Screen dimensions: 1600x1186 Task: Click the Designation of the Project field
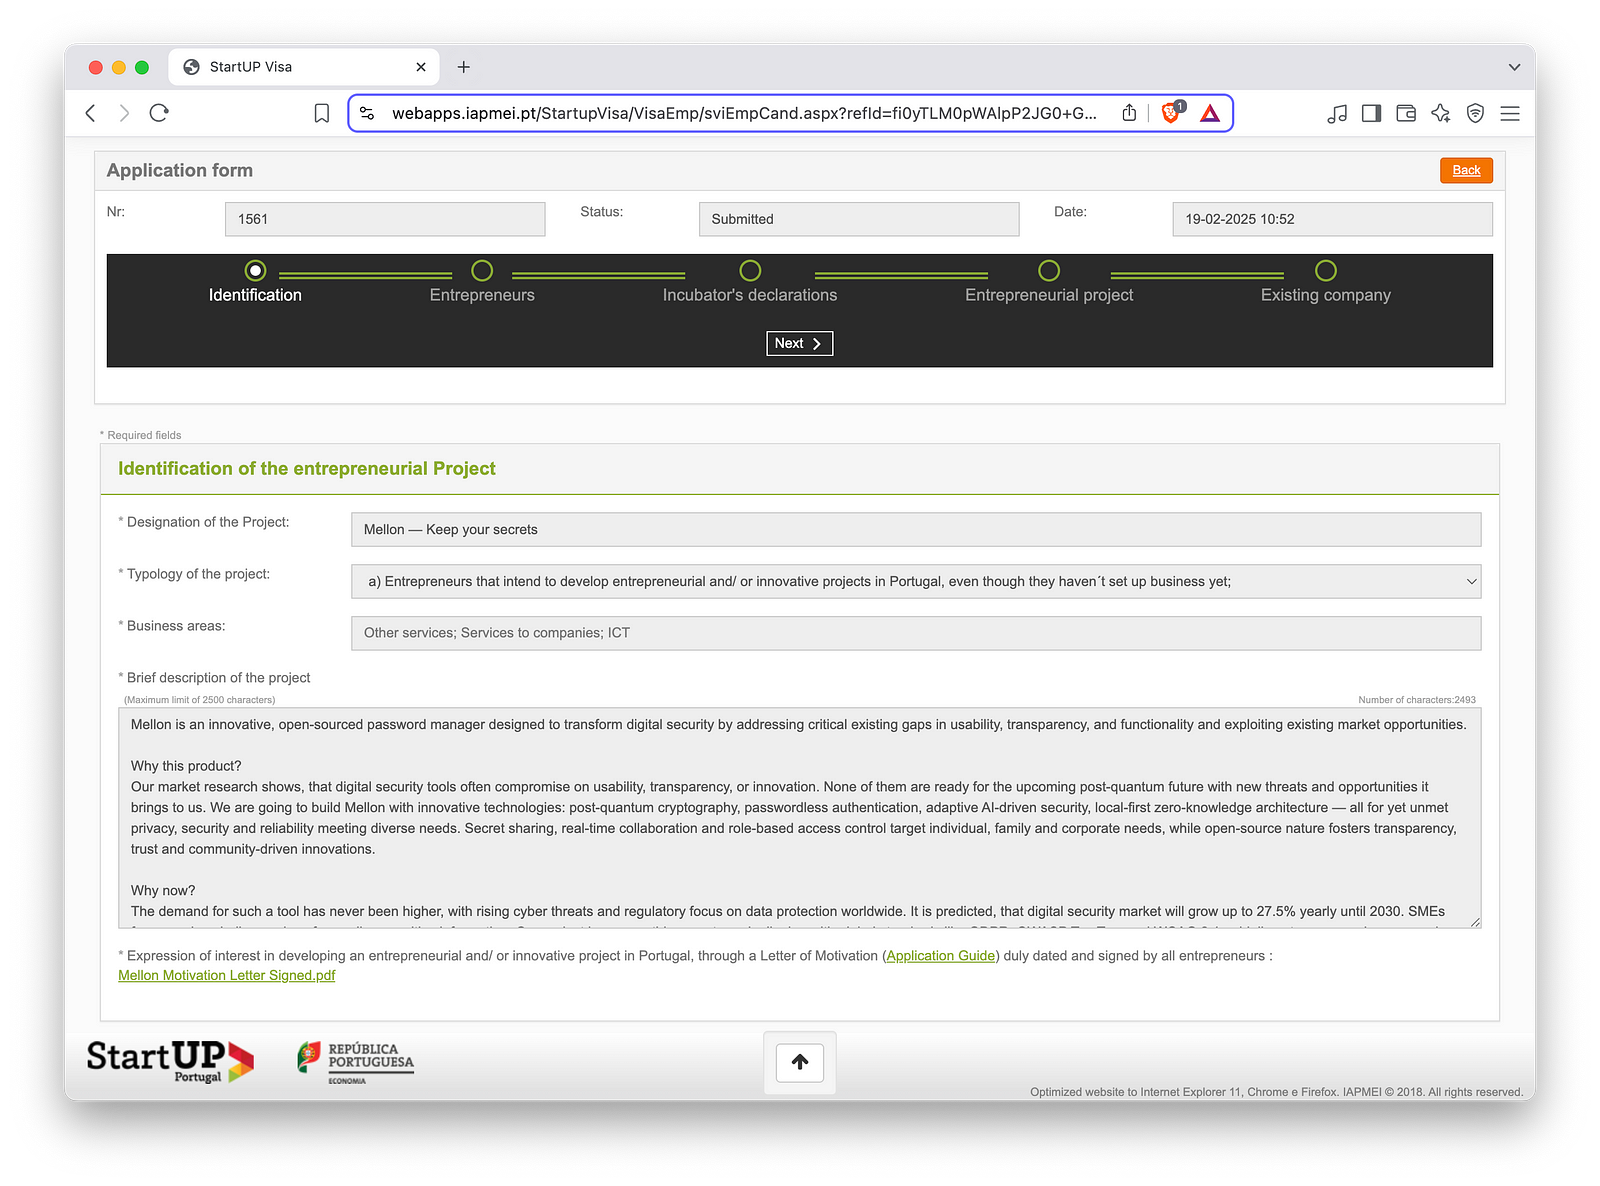(x=916, y=529)
